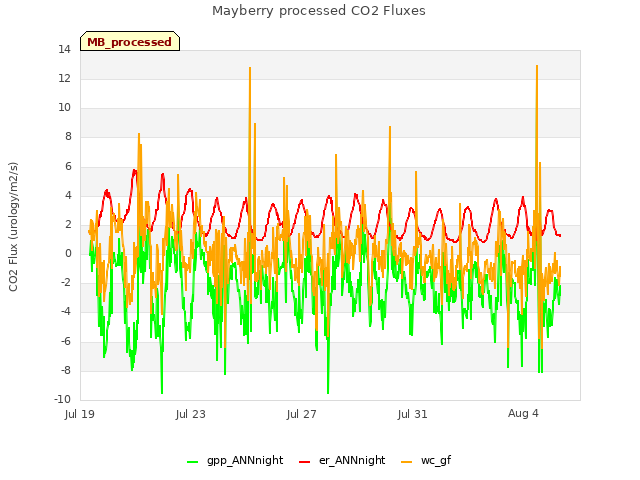The width and height of the screenshot is (640, 480).
Task: Toggle the gpp_ANNnight legend entry
Action: (x=235, y=460)
